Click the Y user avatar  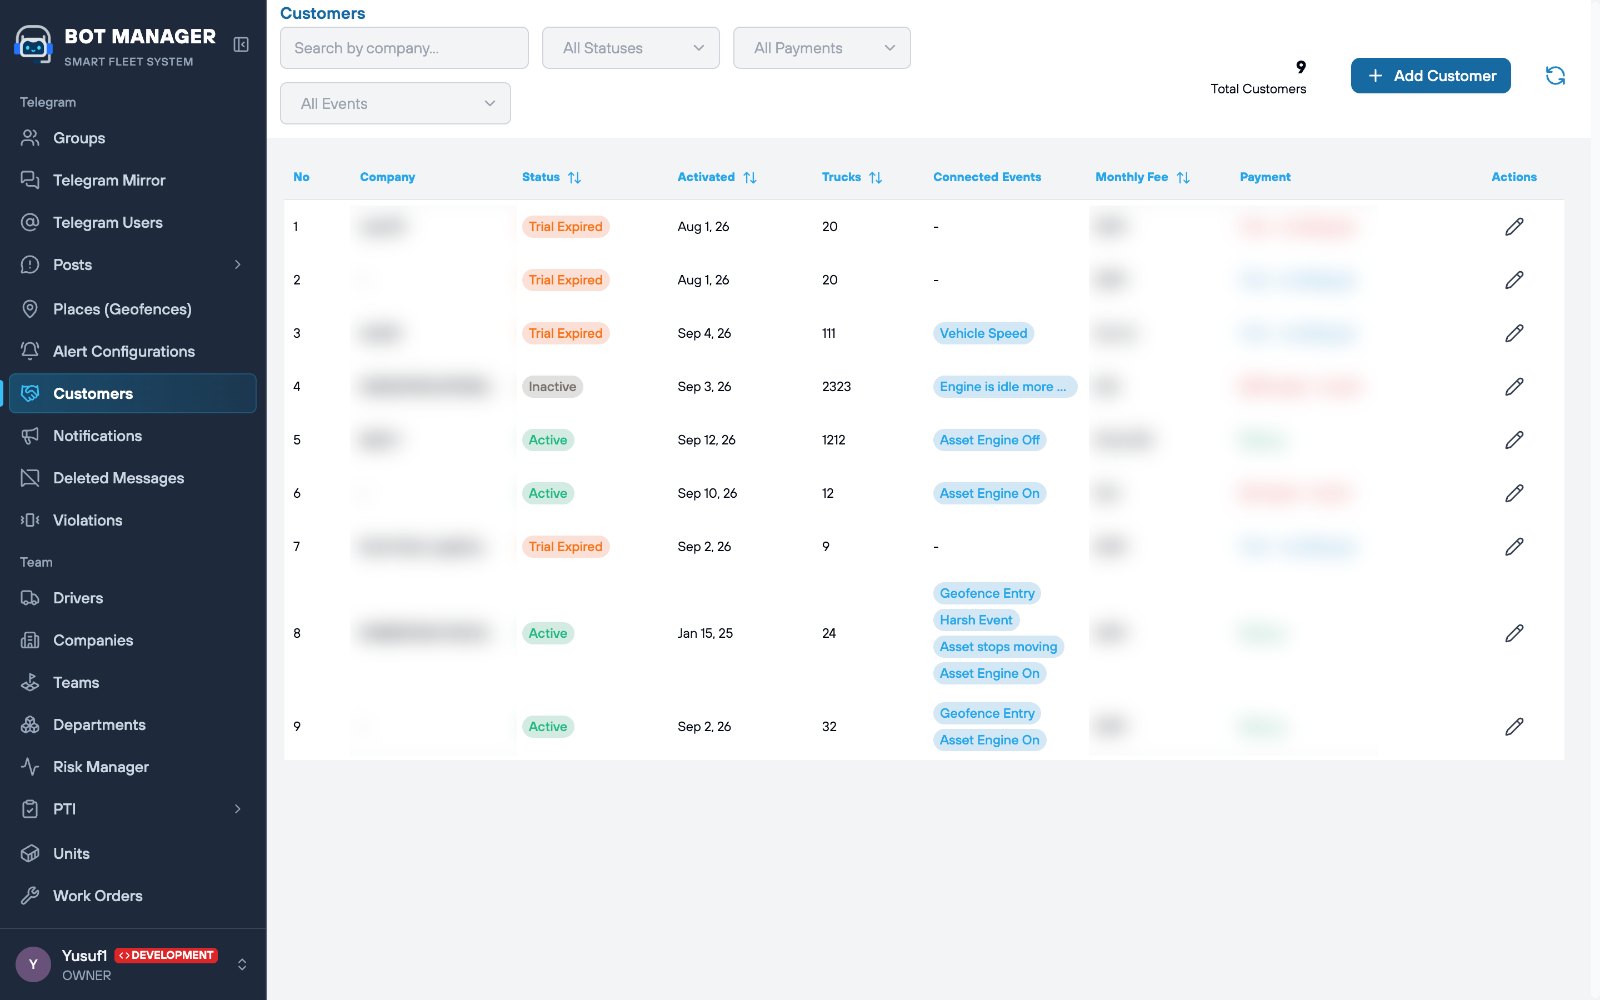(x=33, y=965)
